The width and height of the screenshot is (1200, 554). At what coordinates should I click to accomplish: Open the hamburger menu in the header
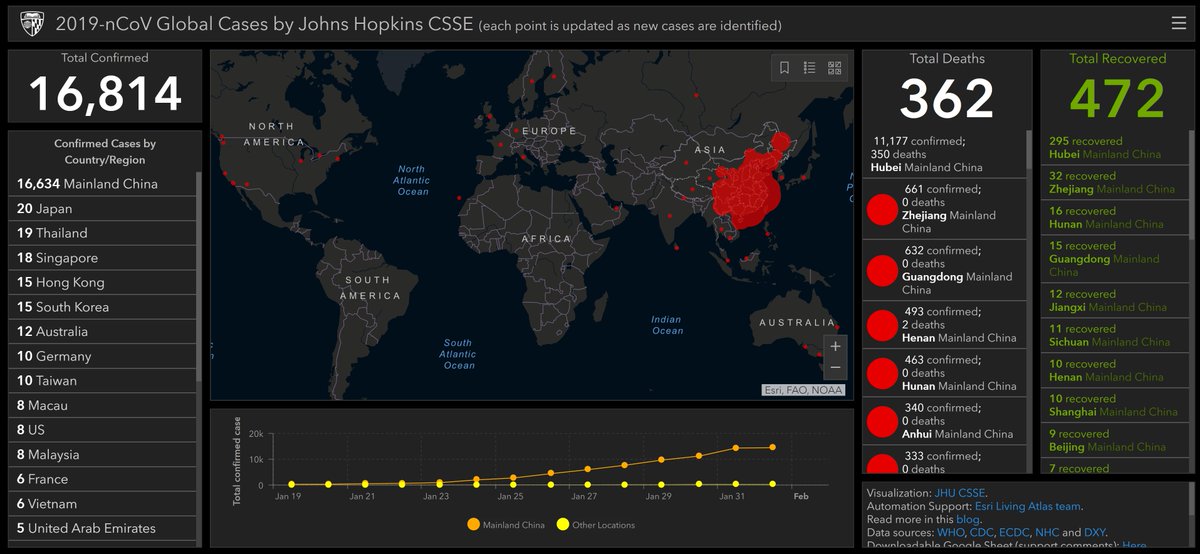1179,23
